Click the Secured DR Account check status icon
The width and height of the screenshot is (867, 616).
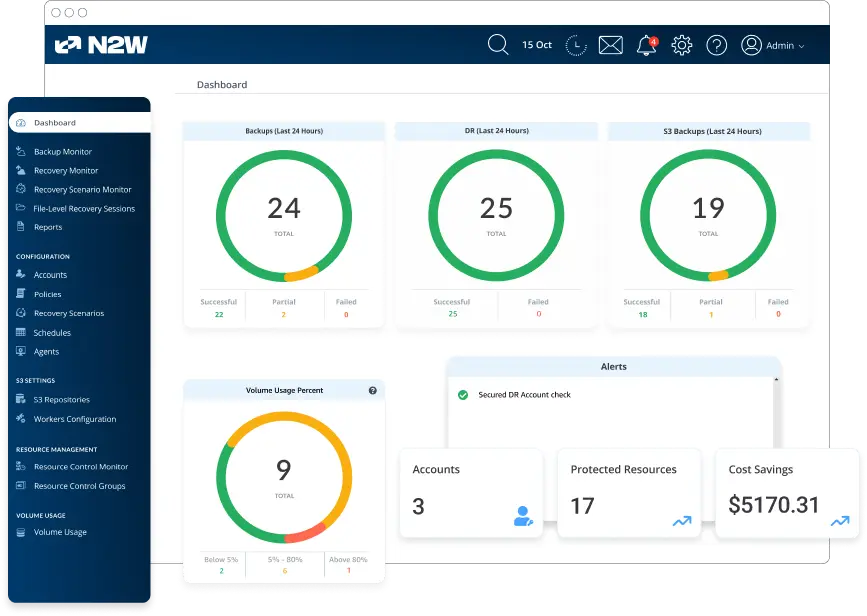pos(463,395)
